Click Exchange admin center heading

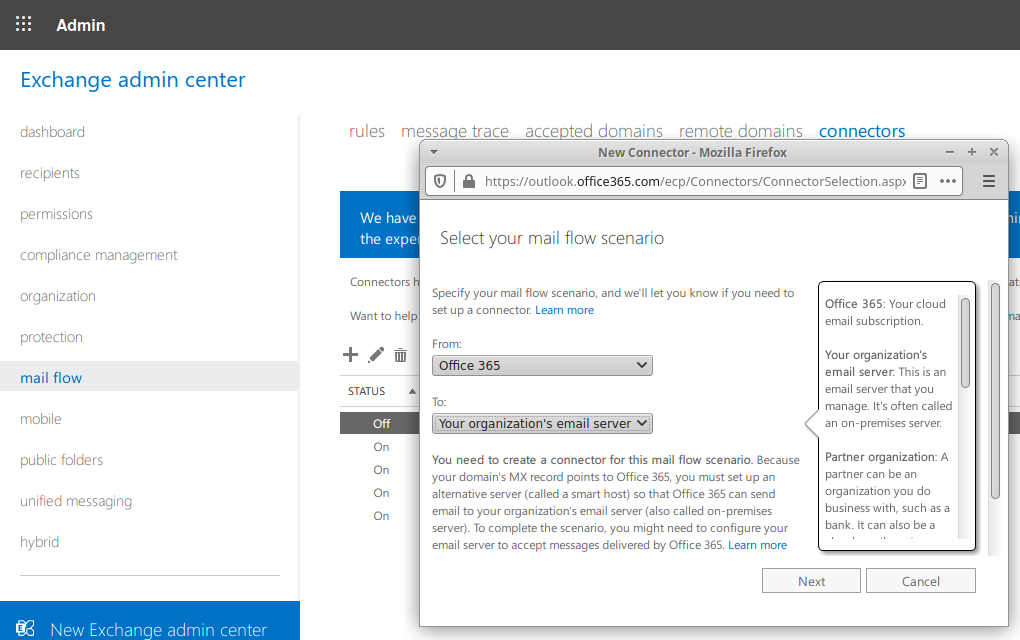pyautogui.click(x=133, y=79)
